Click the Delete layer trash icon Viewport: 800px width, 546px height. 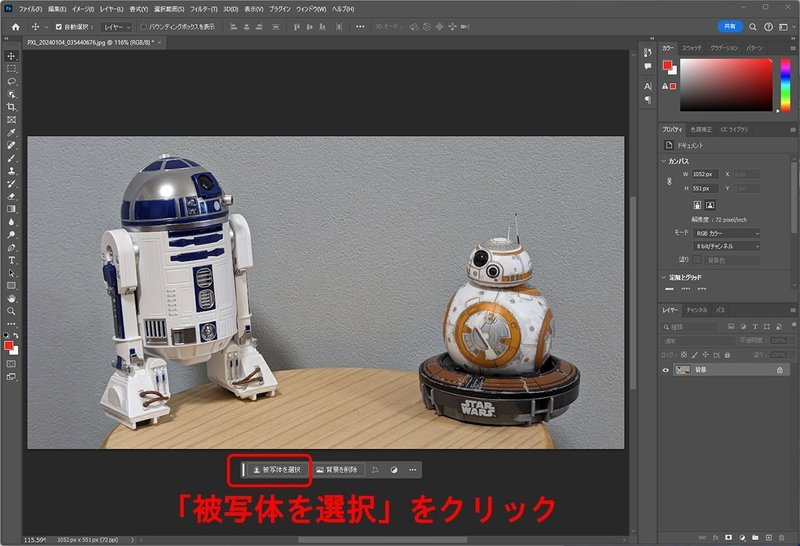[782, 537]
